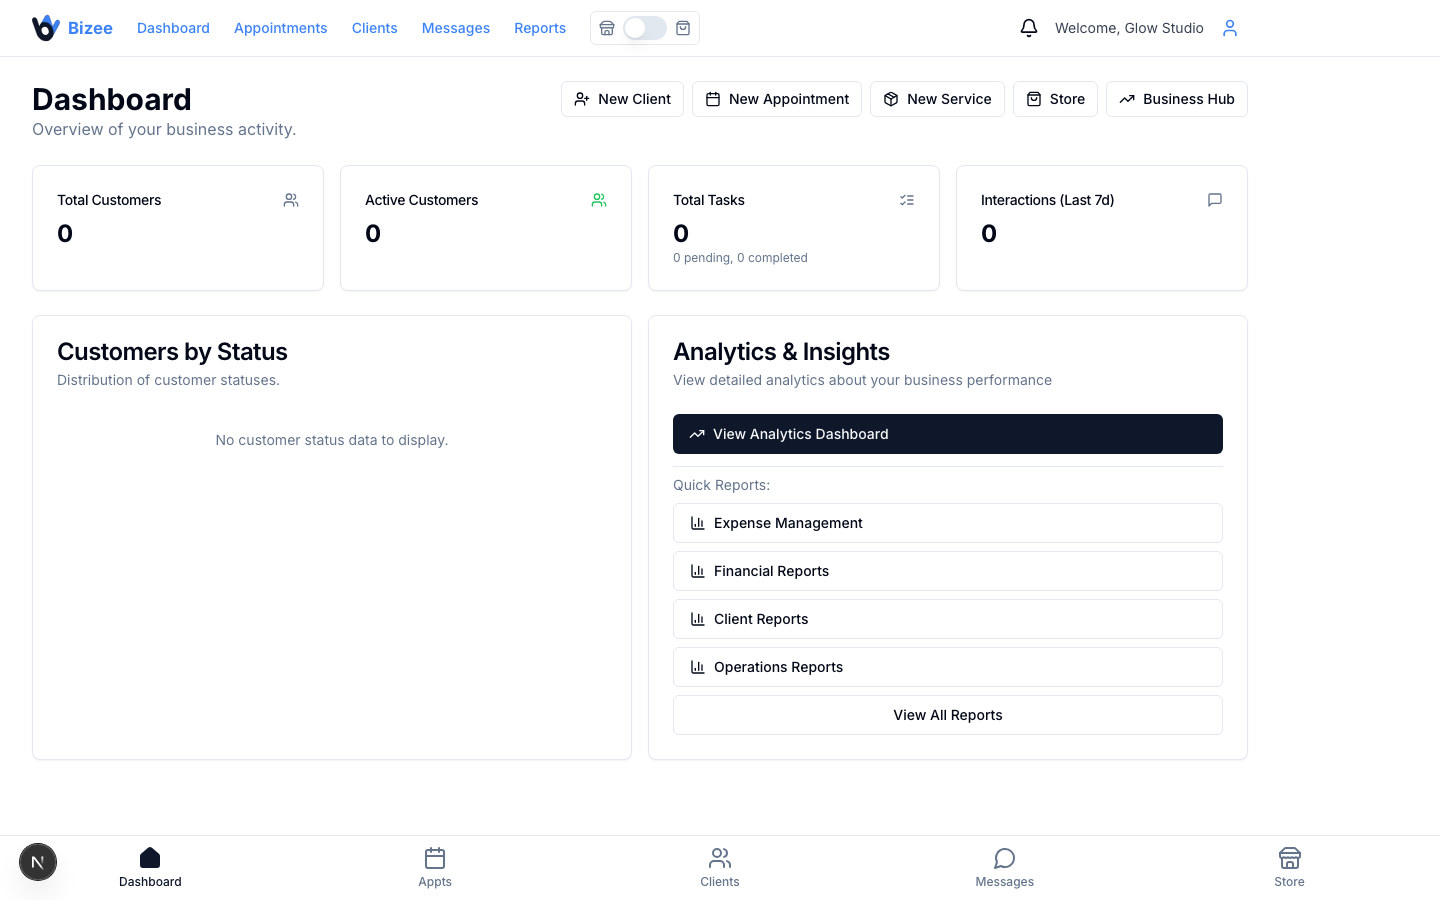Screen dimensions: 1440x900
Task: Go to Dashboard in bottom navigation
Action: [150, 868]
